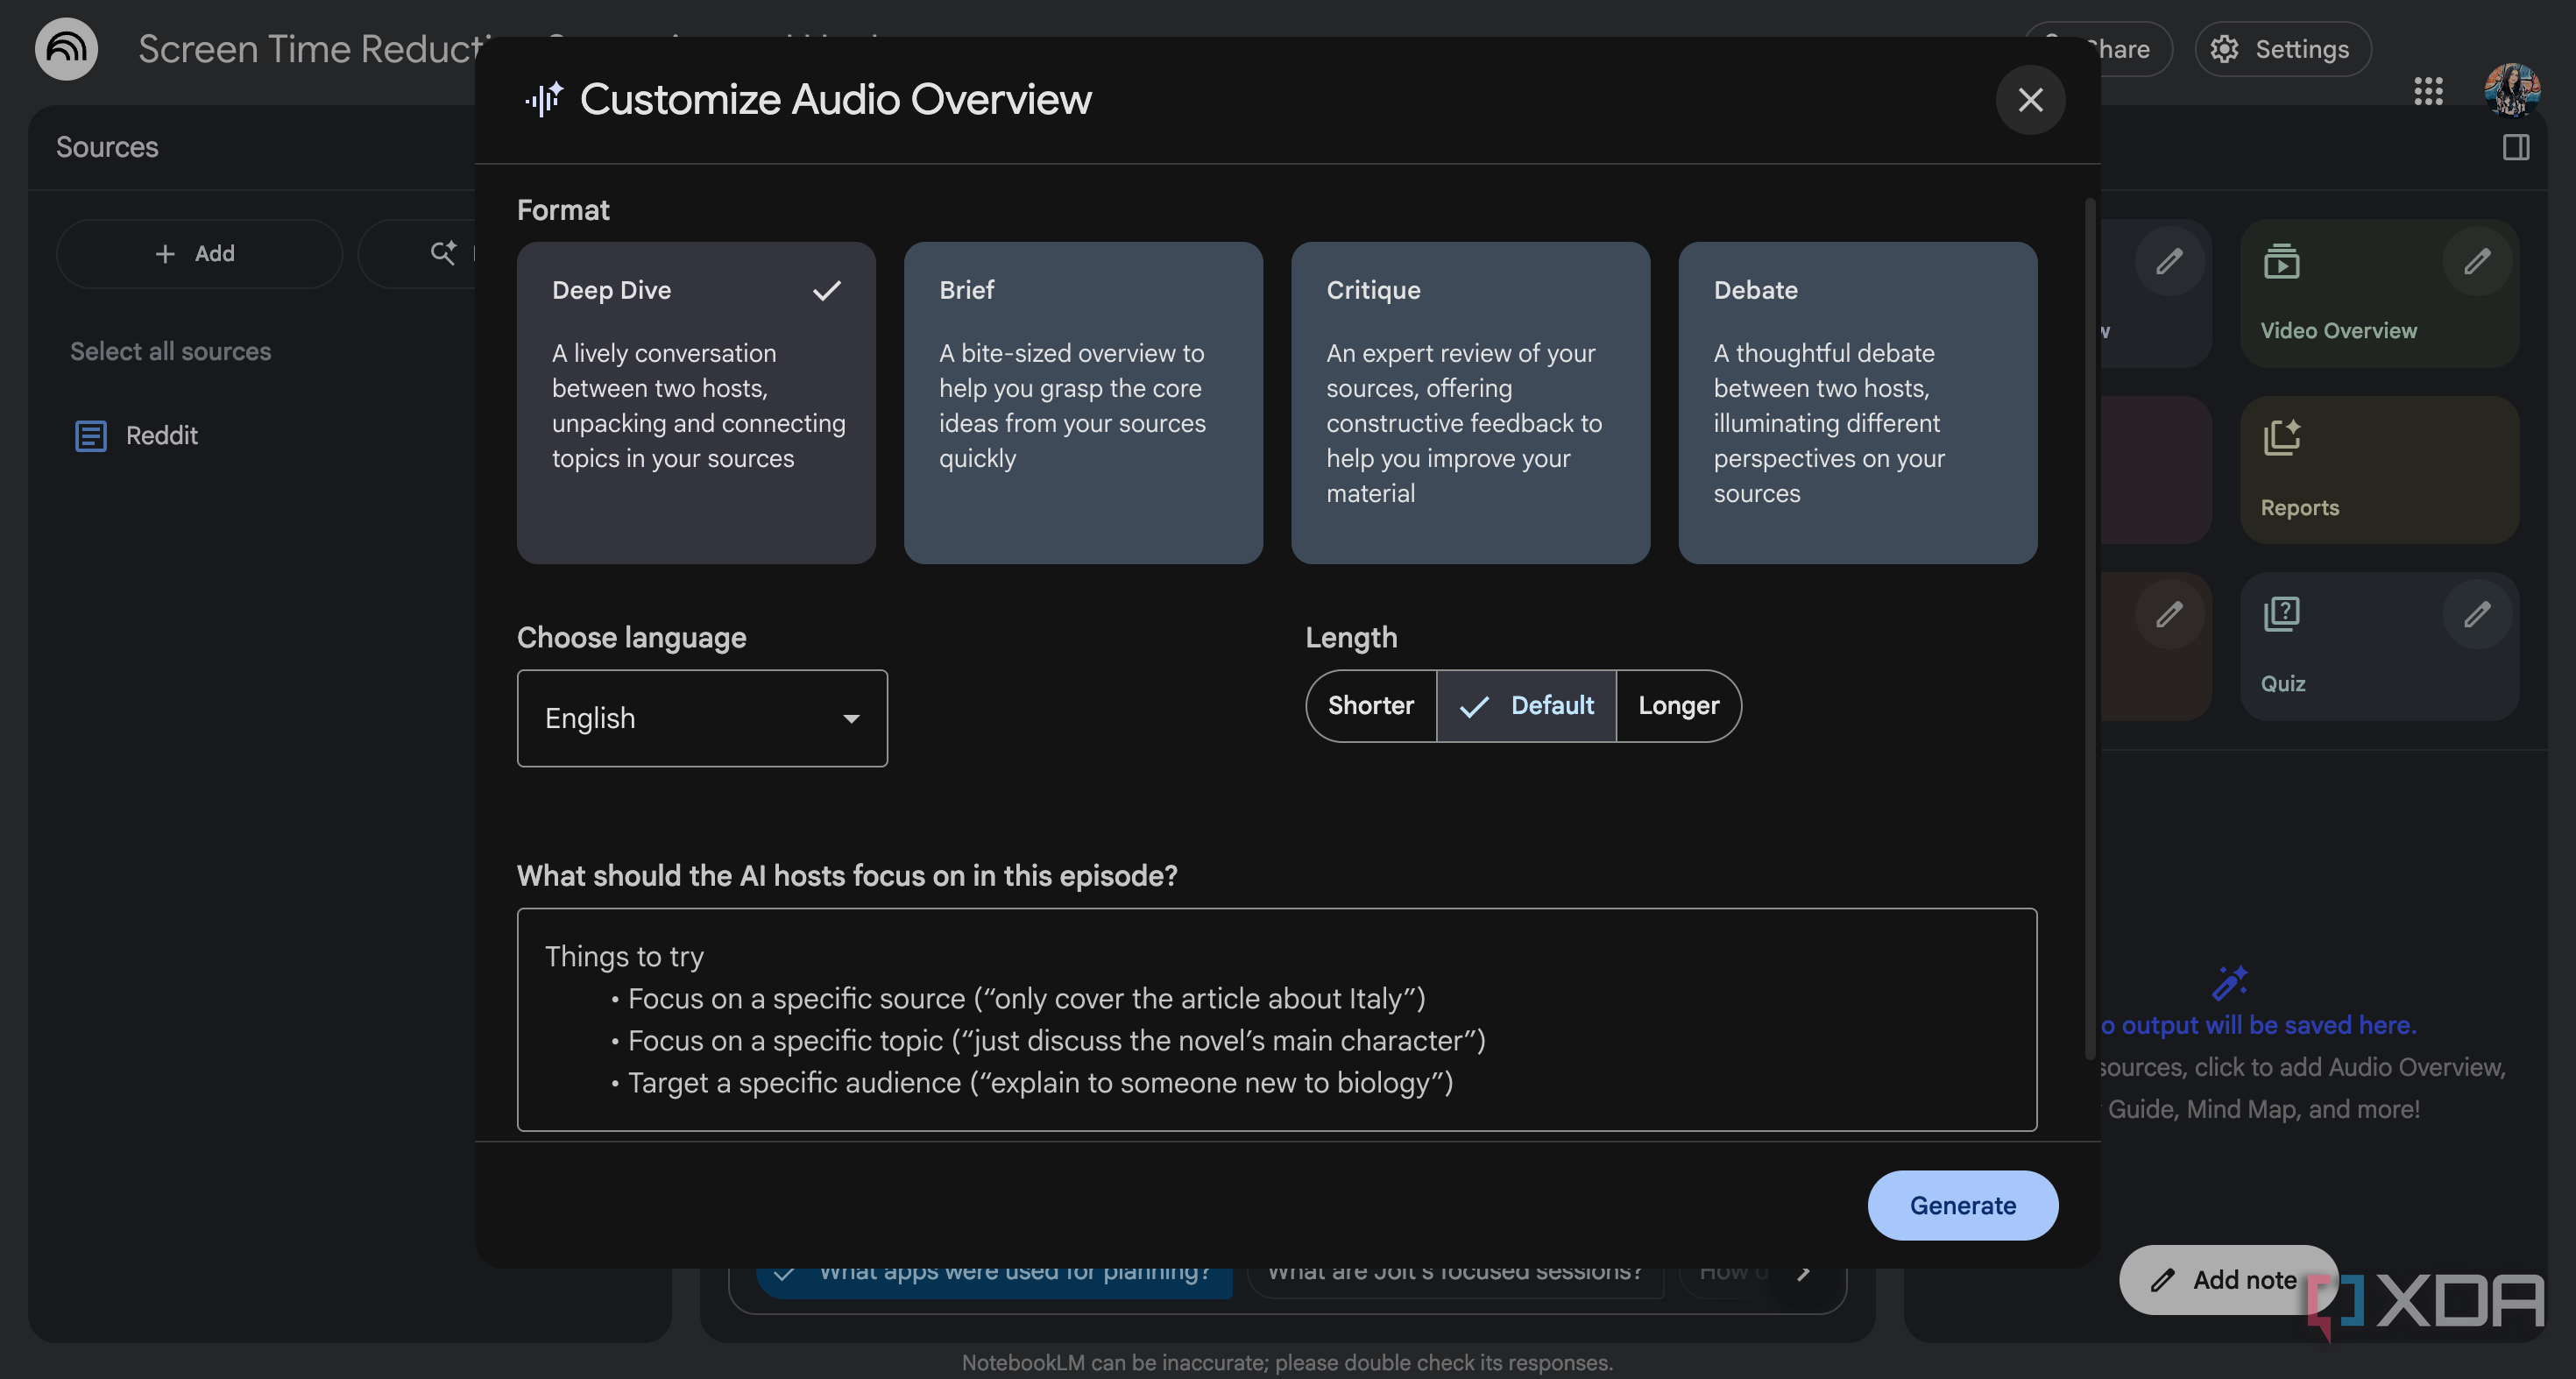Image resolution: width=2576 pixels, height=1379 pixels.
Task: Select the Deep Dive format card
Action: pos(696,402)
